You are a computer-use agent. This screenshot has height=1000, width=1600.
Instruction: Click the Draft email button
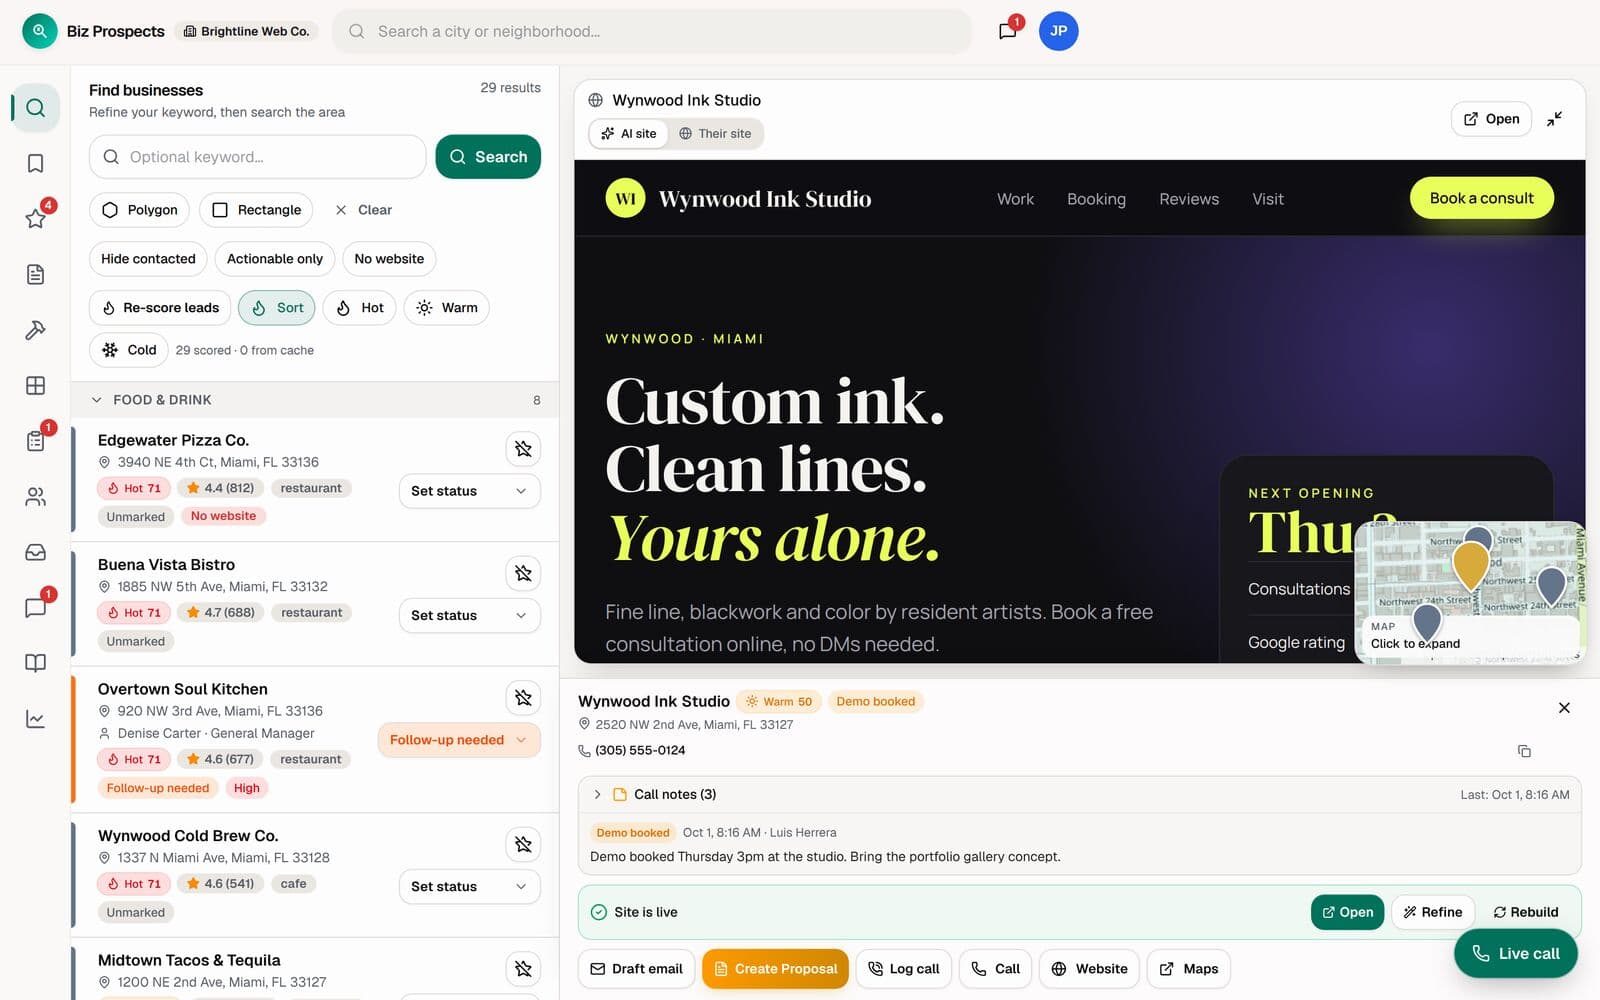pyautogui.click(x=636, y=969)
